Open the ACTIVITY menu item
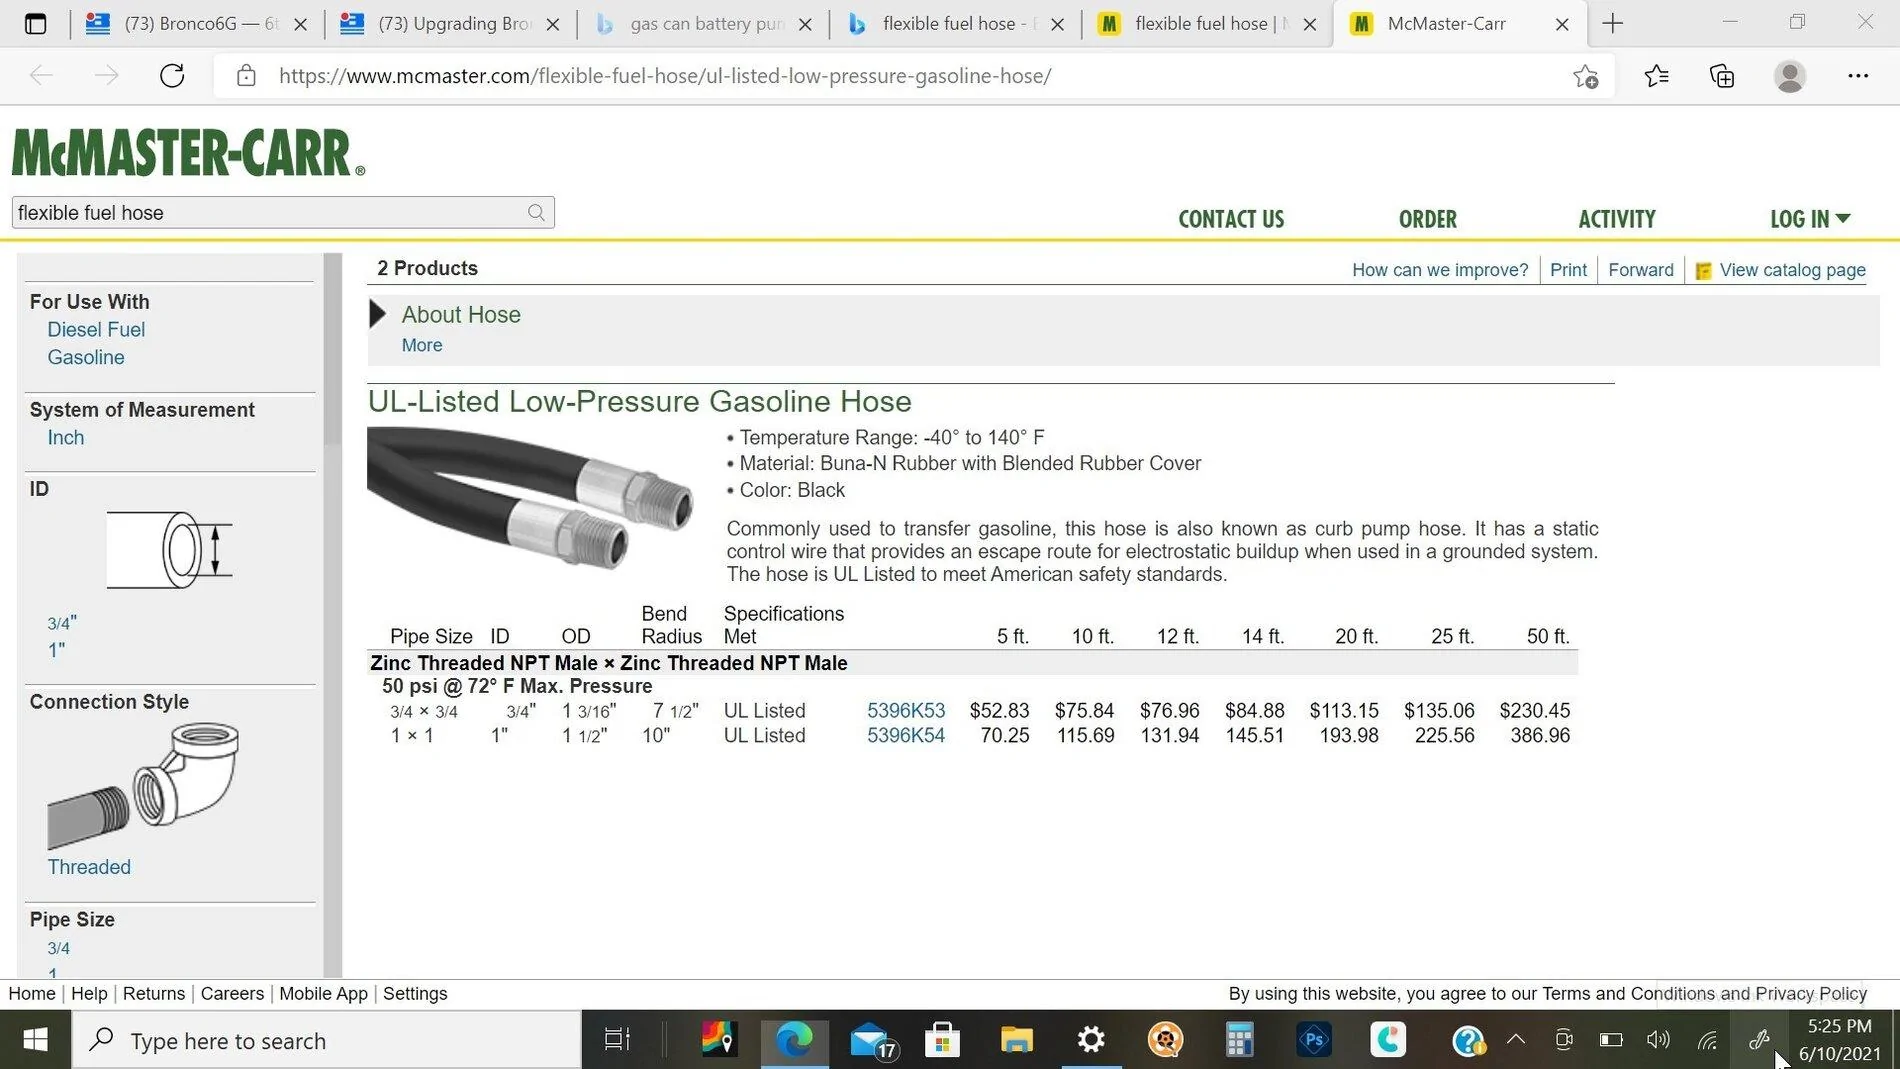 coord(1617,219)
